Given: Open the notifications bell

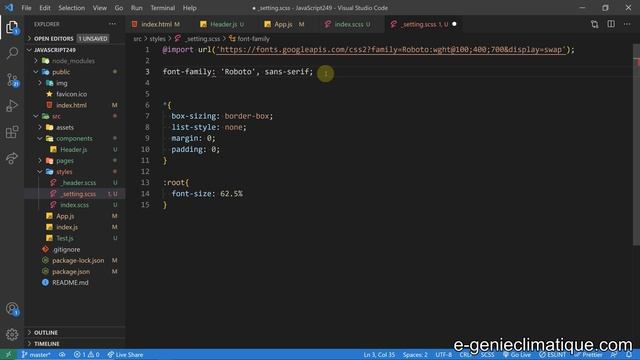Looking at the screenshot, I should point(629,355).
